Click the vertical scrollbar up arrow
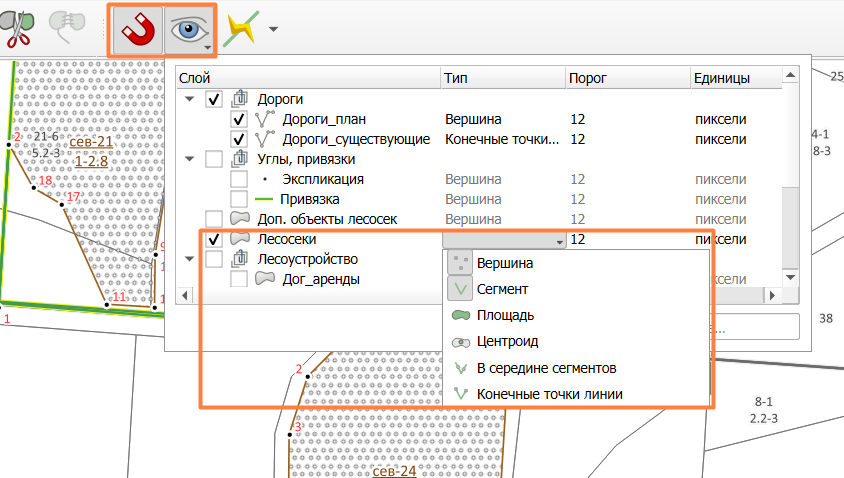The width and height of the screenshot is (844, 478). click(x=790, y=75)
